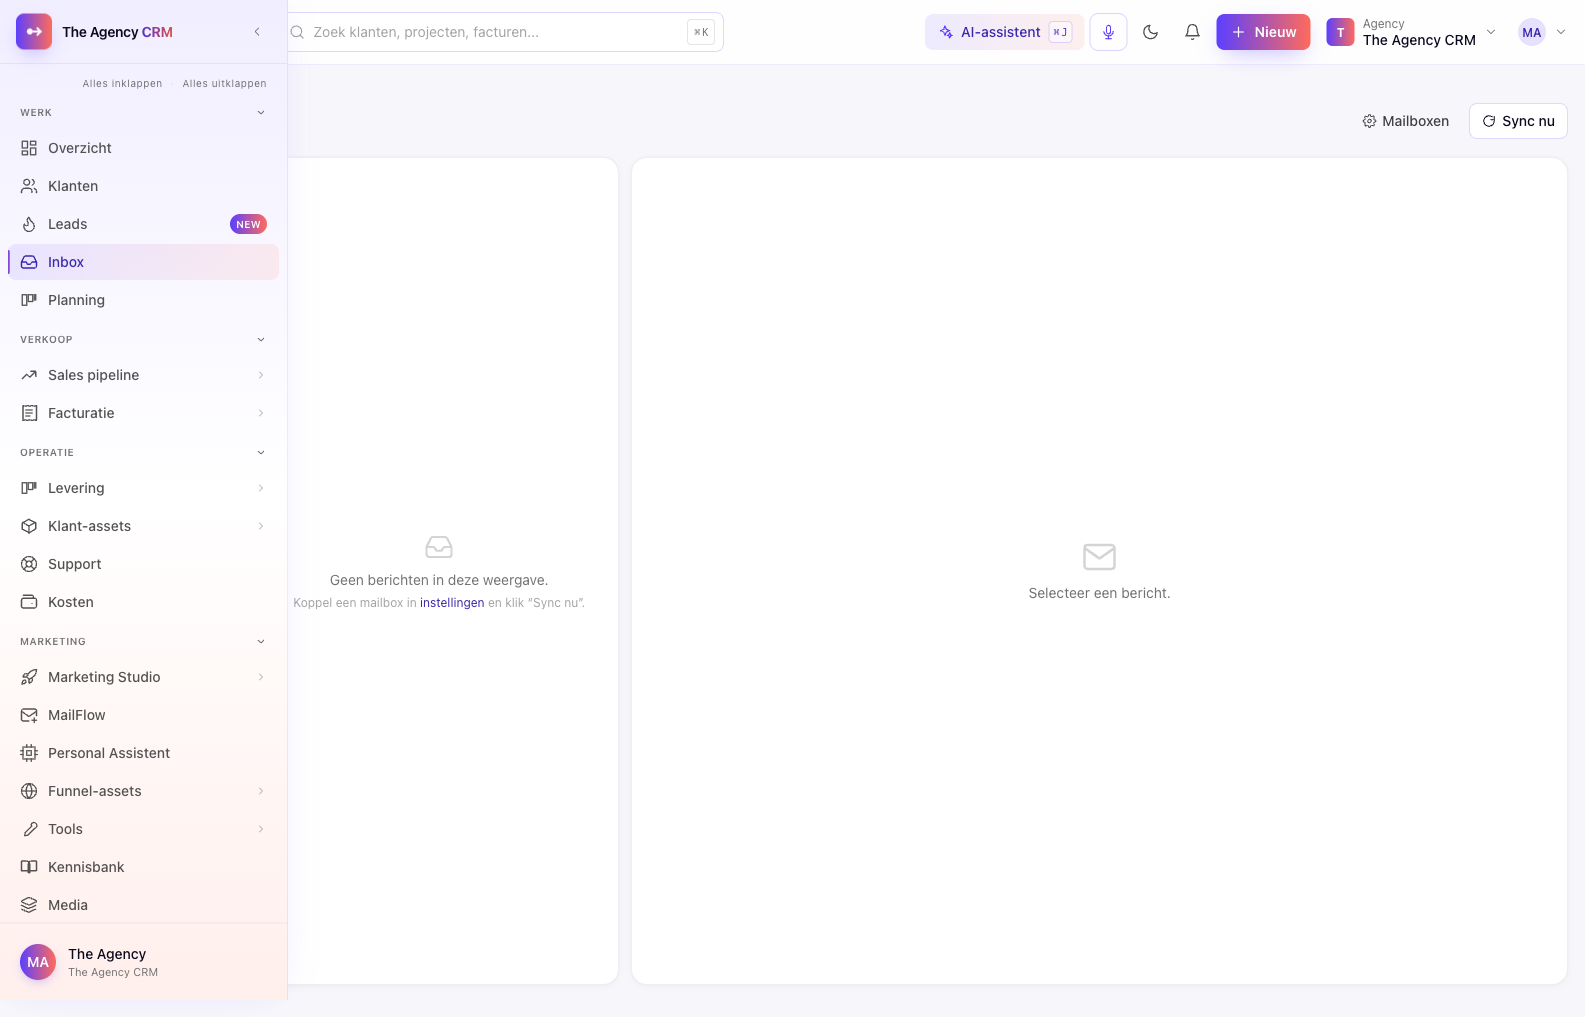Expand Klant-assets submenu chevron
Image resolution: width=1585 pixels, height=1017 pixels.
coord(261,526)
